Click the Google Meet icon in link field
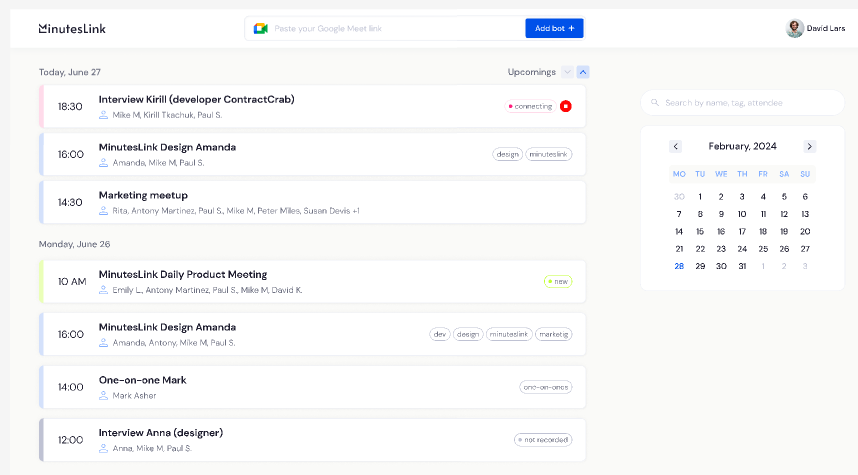 (260, 28)
